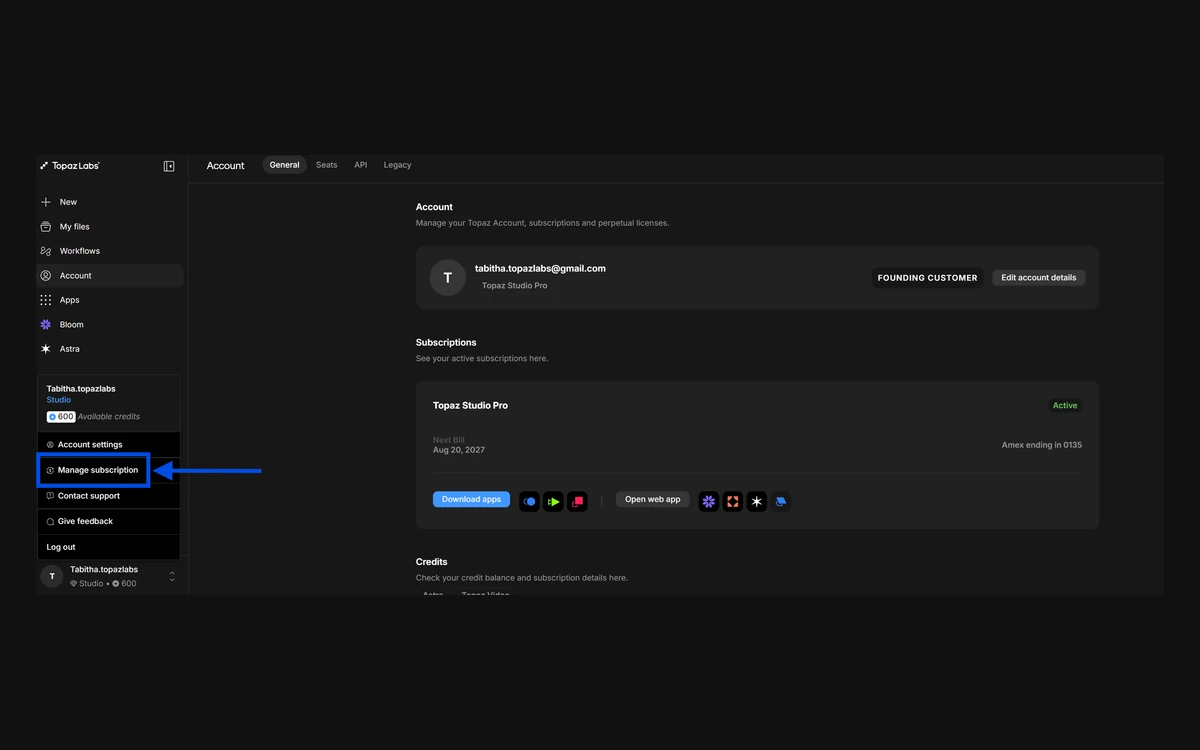Click the Amex ending in 0135 text
This screenshot has width=1200, height=750.
click(x=1042, y=445)
